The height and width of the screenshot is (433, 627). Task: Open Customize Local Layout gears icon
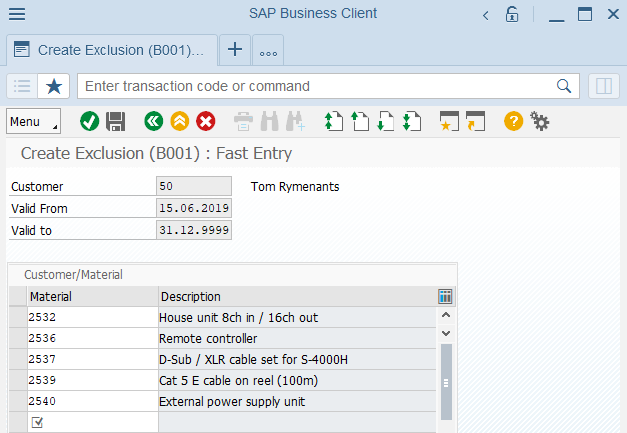[540, 121]
